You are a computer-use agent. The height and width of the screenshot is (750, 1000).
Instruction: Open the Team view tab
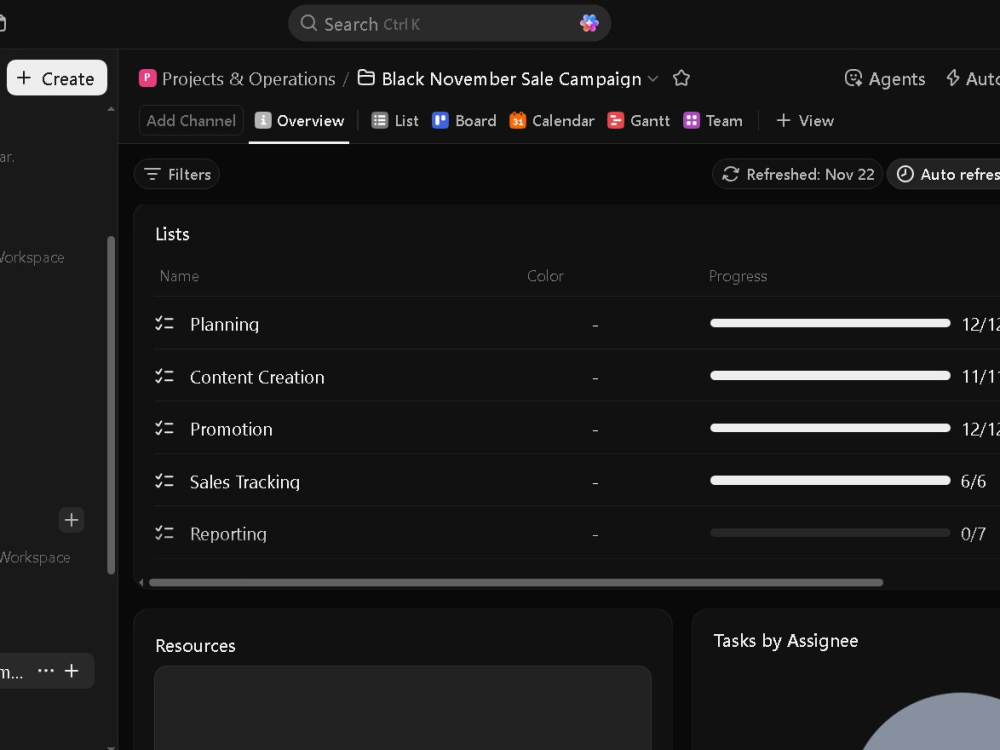pos(713,121)
